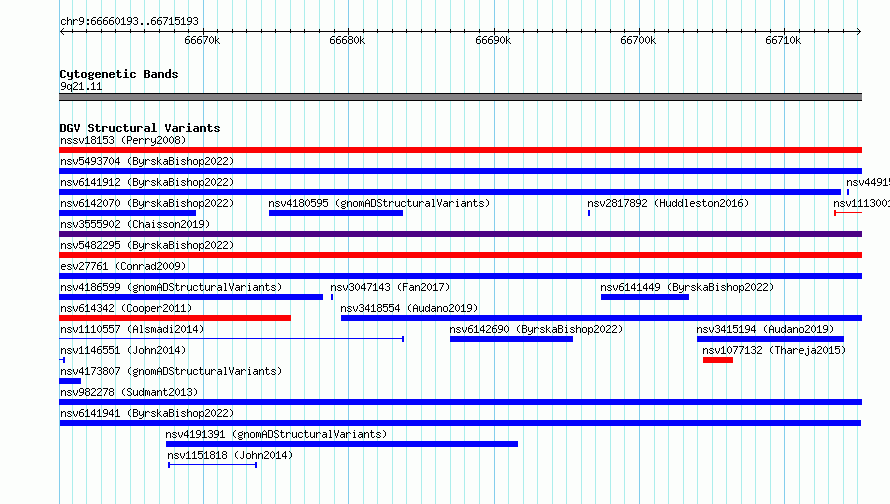This screenshot has width=890, height=504.
Task: Click the thin nsv1110557 variant line
Action: [232, 339]
